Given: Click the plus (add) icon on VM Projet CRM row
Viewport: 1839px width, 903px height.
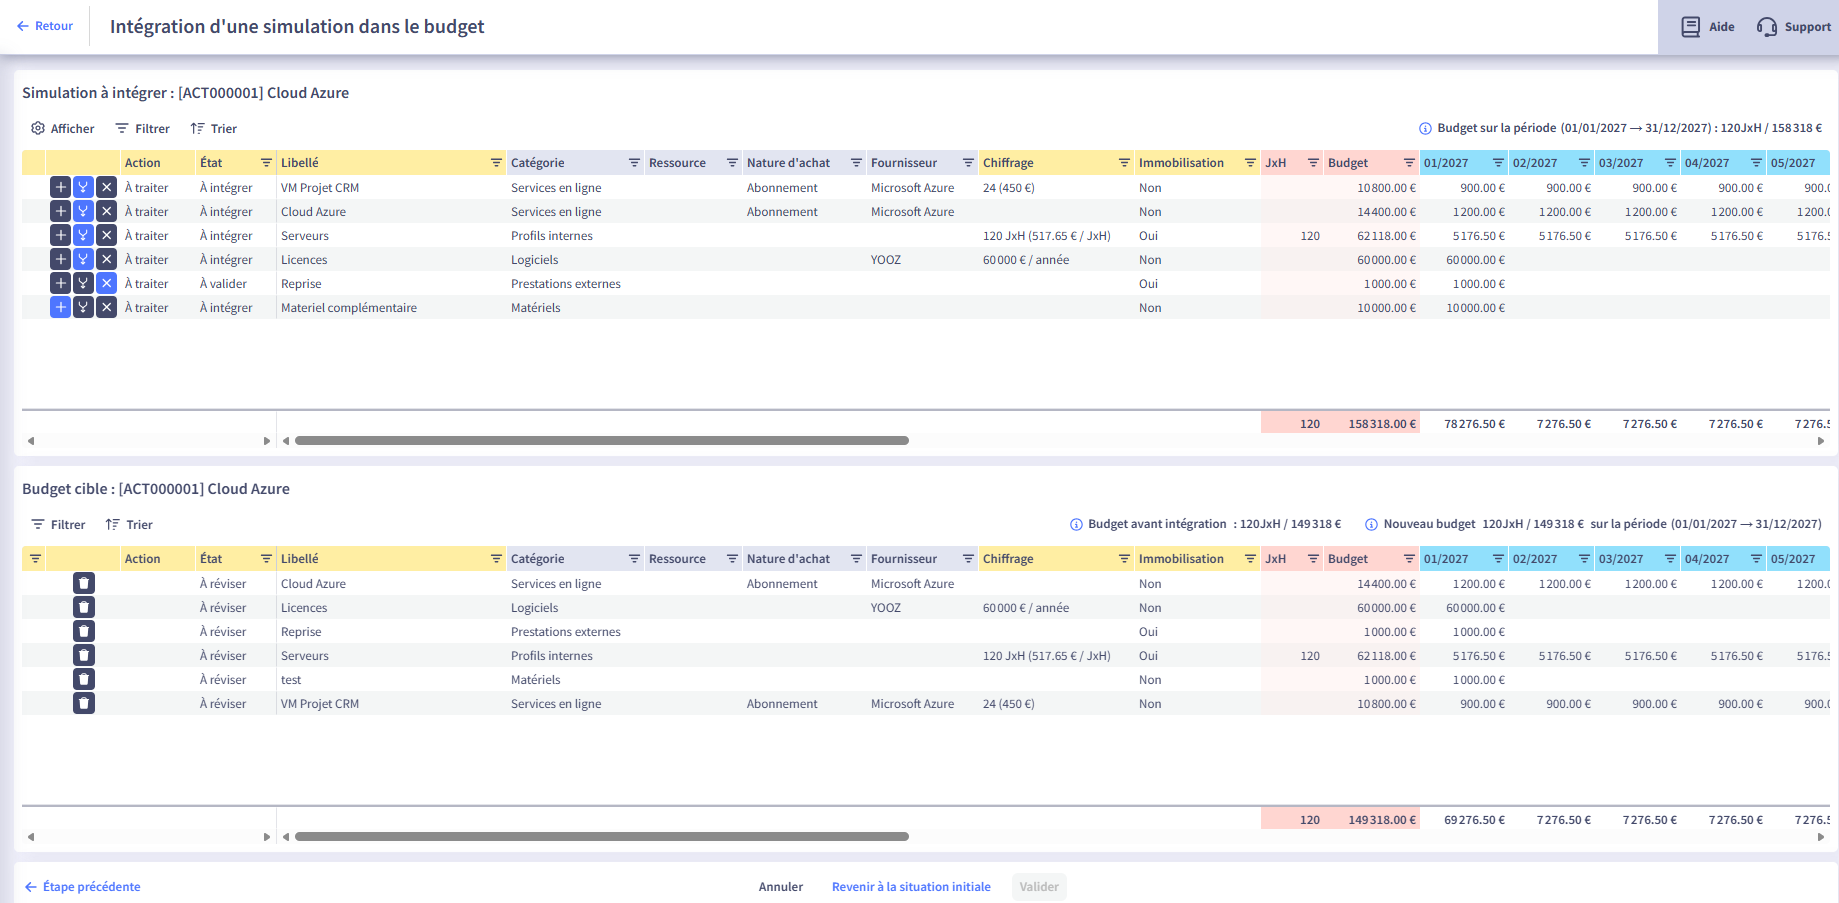Looking at the screenshot, I should tap(60, 187).
